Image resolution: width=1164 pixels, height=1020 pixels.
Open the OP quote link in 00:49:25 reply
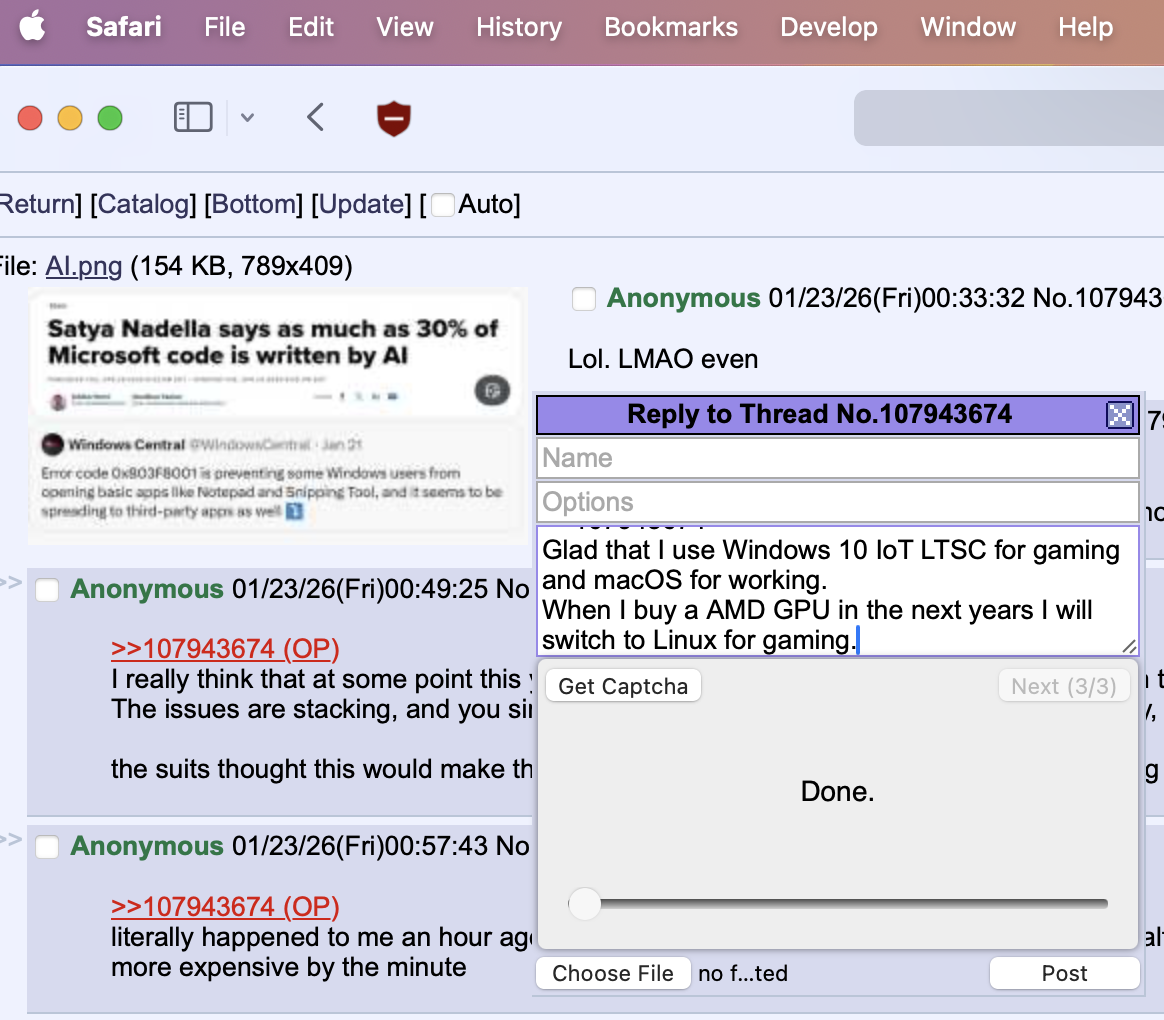point(225,649)
